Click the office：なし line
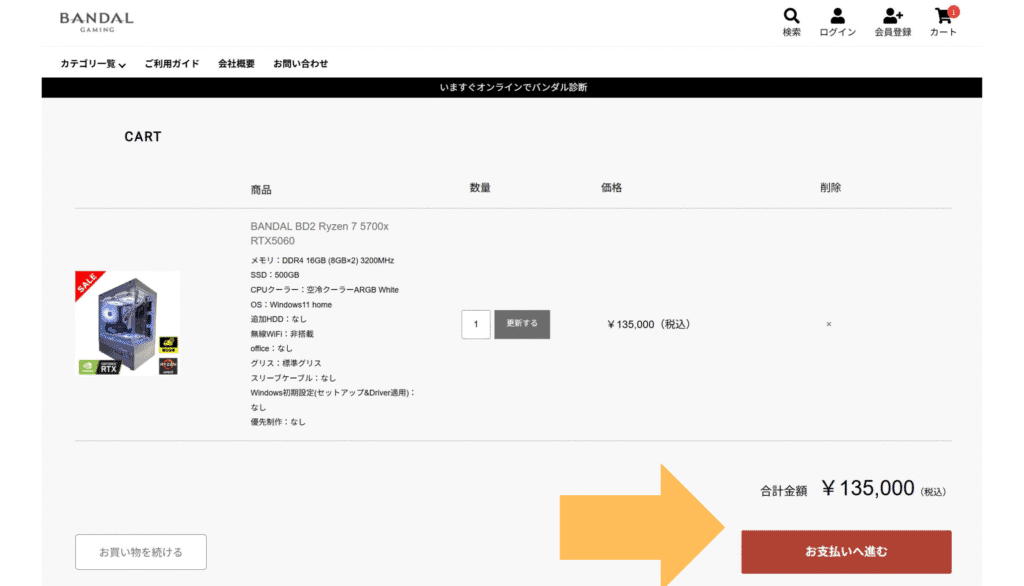1024x586 pixels. pyautogui.click(x=272, y=348)
